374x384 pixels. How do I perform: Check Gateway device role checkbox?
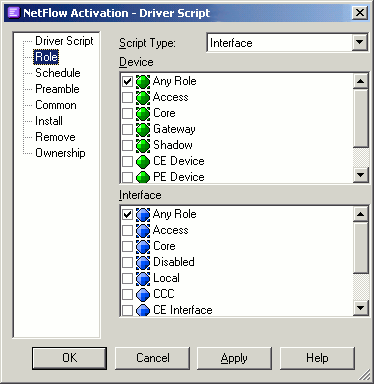(x=127, y=129)
